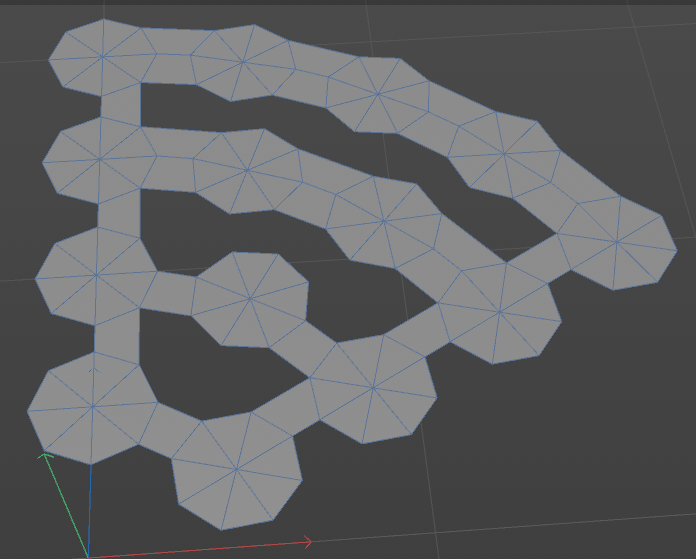Click the red X axis arrow tip
The image size is (696, 559).
pos(308,542)
